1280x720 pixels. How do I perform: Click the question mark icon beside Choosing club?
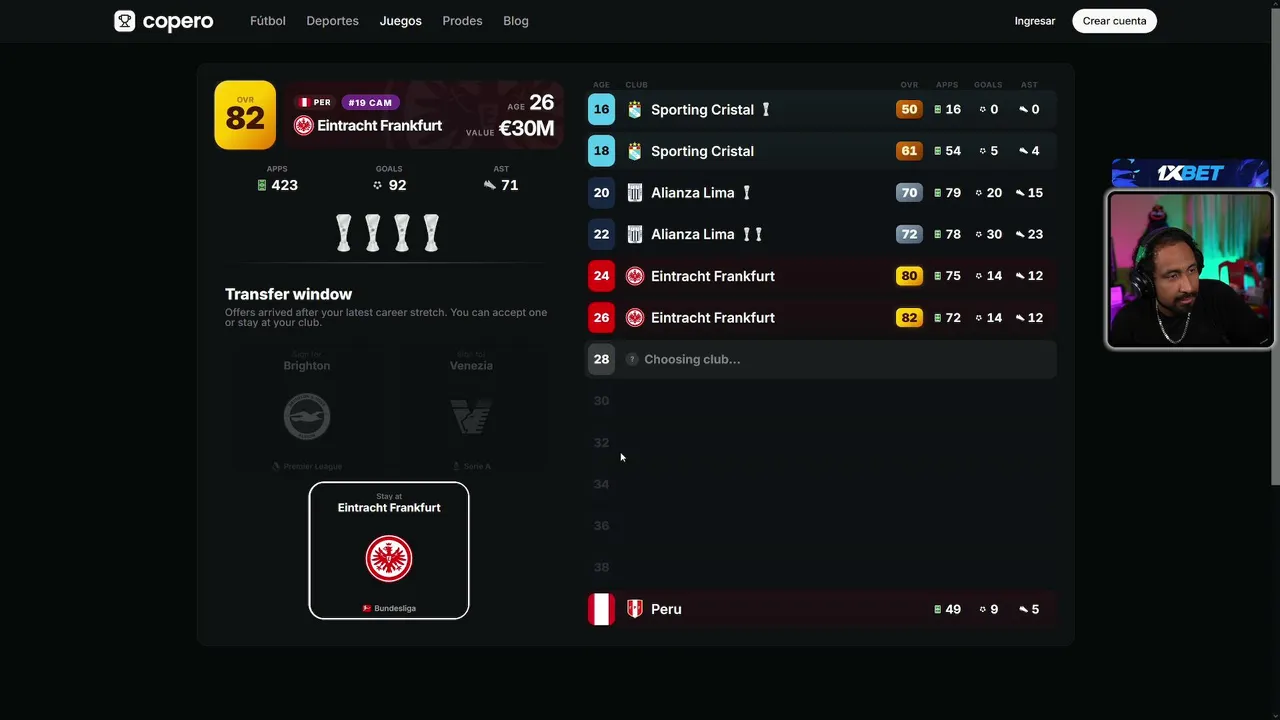631,359
